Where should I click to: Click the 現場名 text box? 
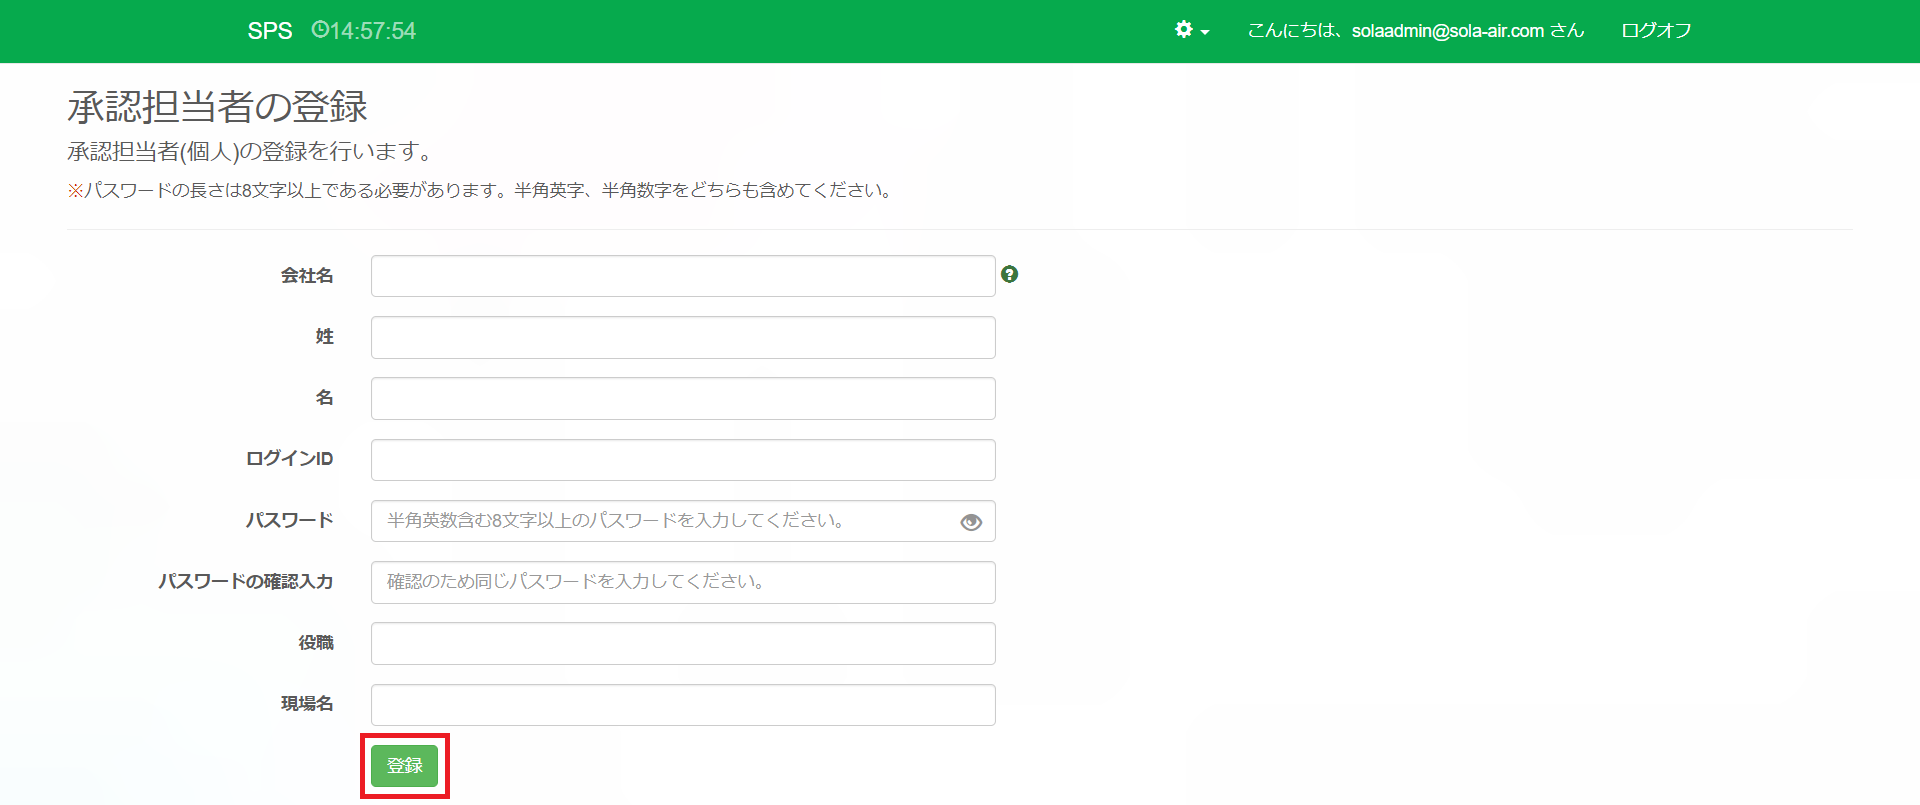tap(682, 705)
